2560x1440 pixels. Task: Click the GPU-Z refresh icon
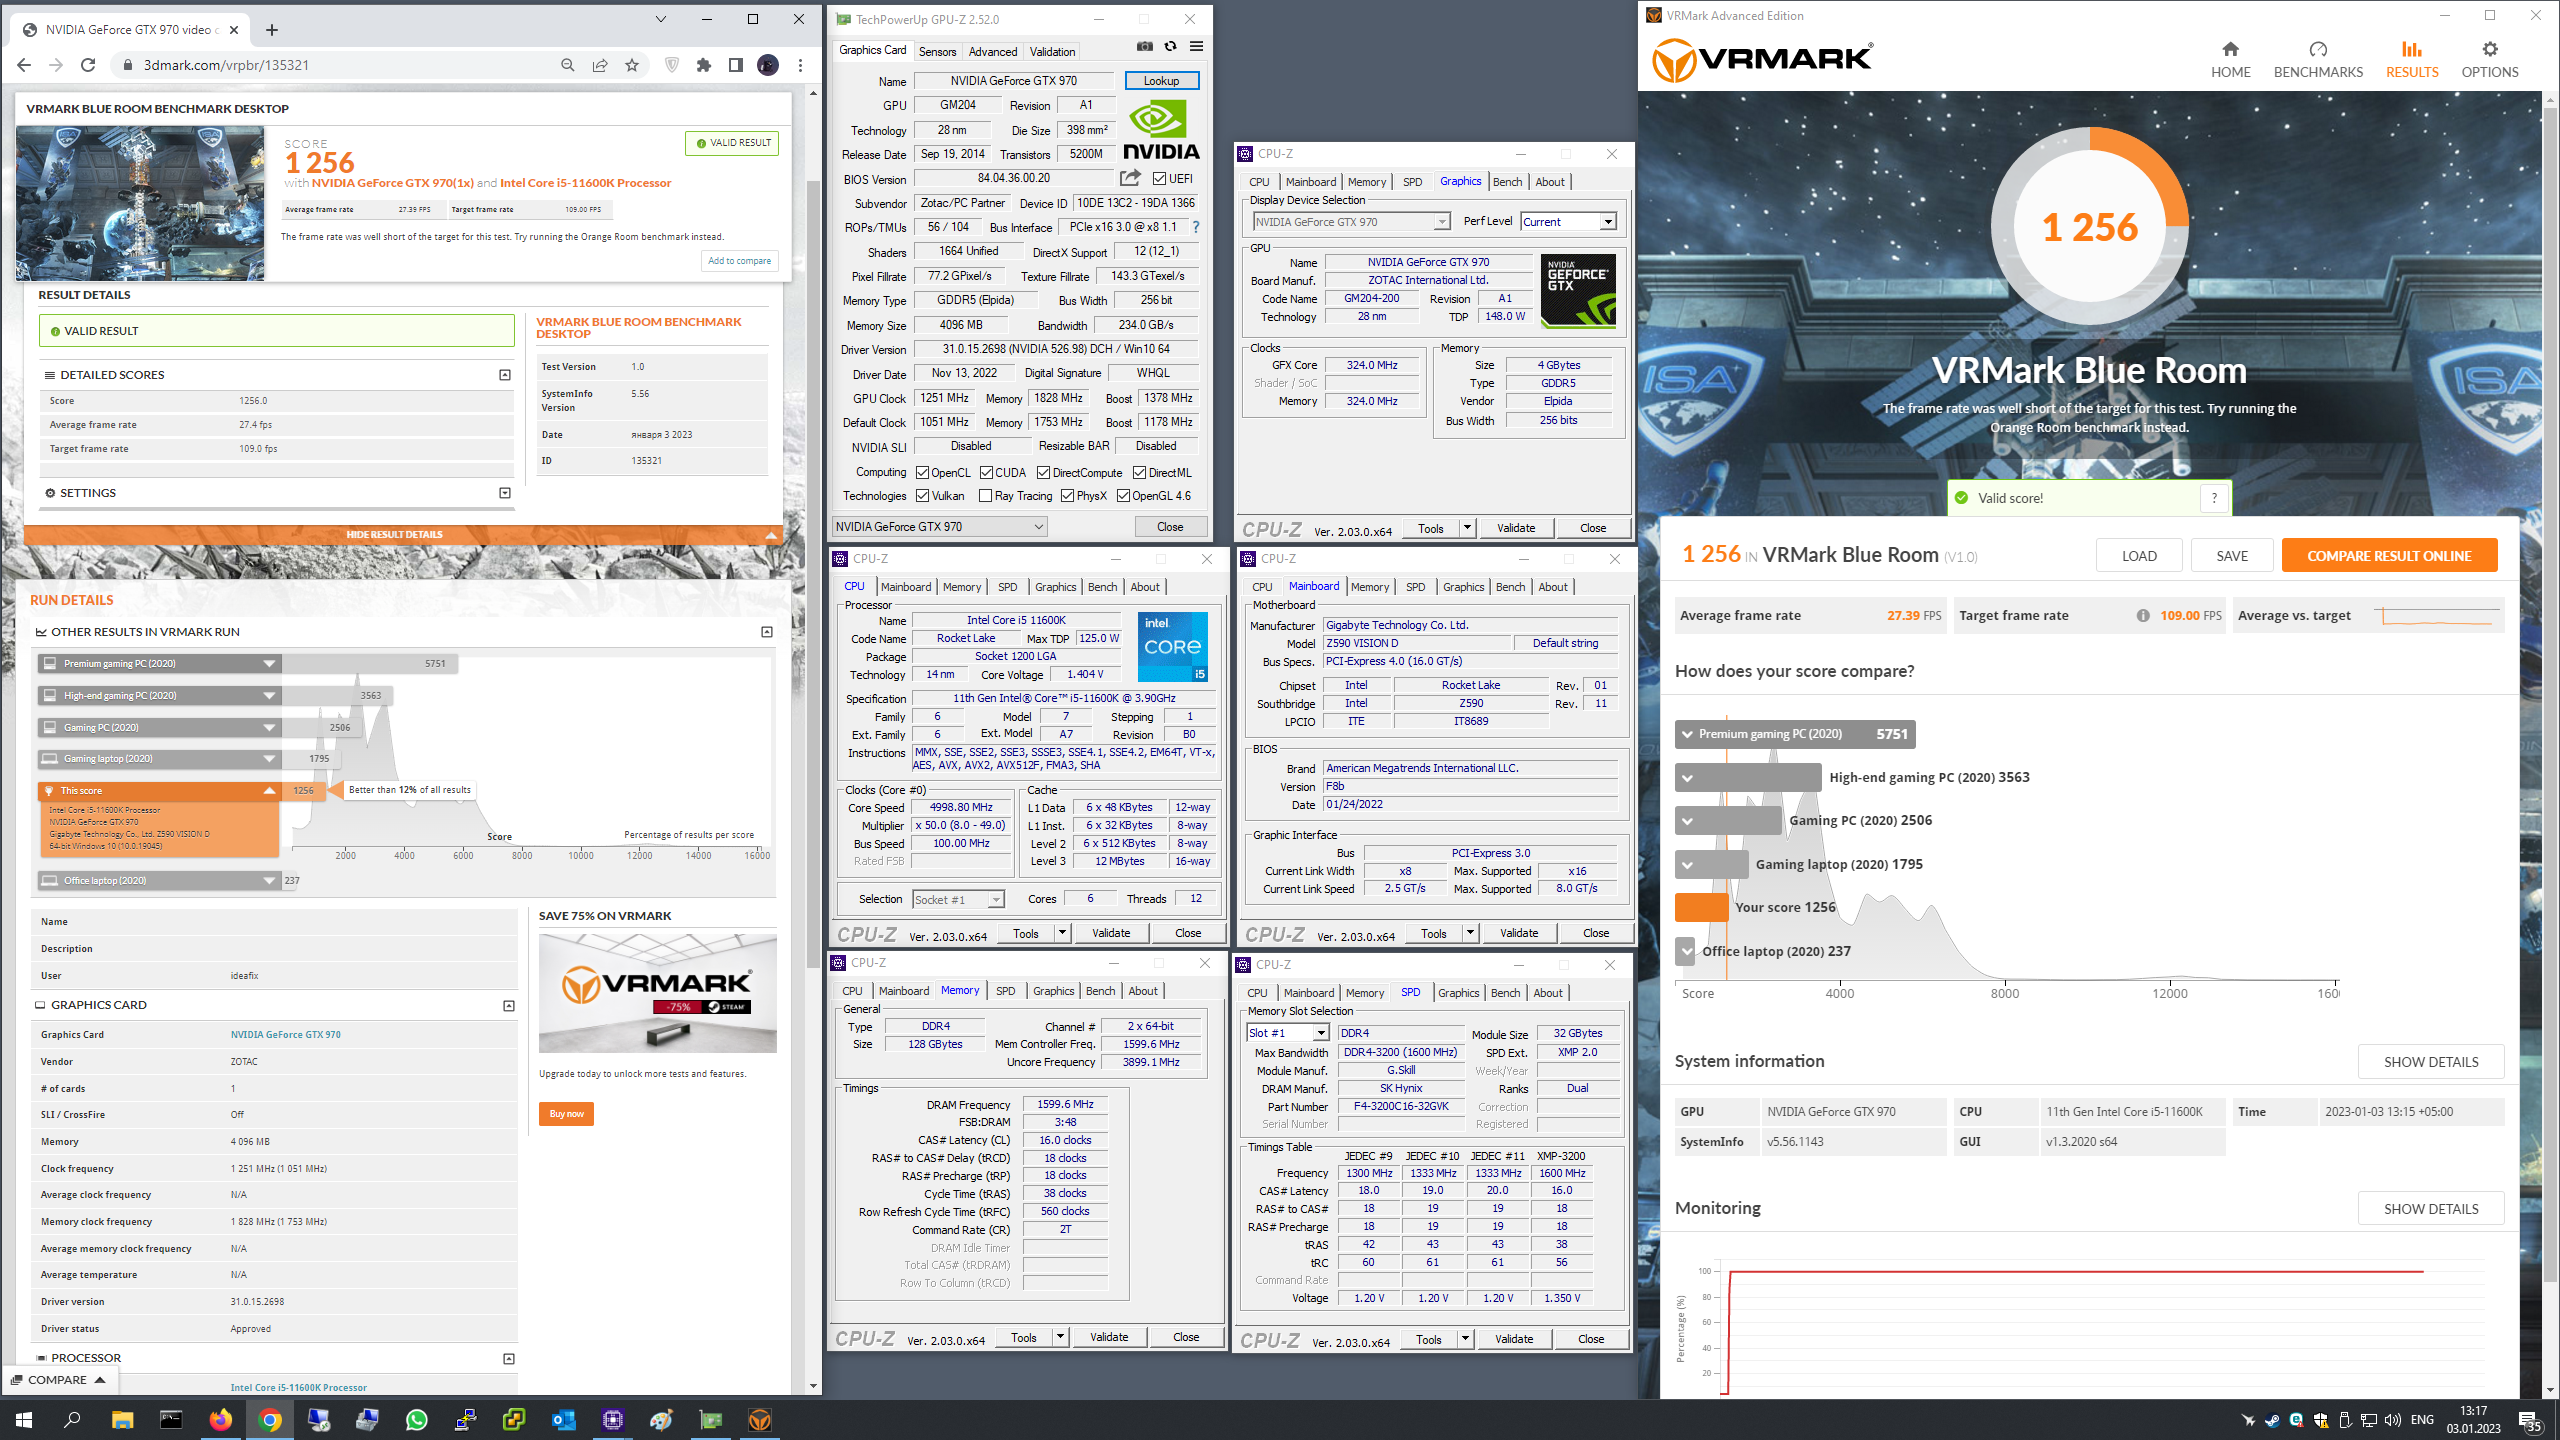coord(1170,47)
